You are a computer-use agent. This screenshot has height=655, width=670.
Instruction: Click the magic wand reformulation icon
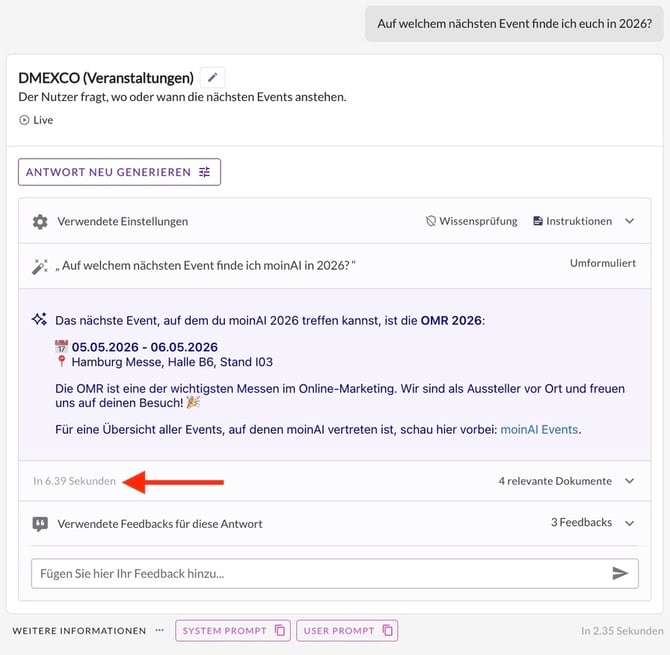coord(40,266)
